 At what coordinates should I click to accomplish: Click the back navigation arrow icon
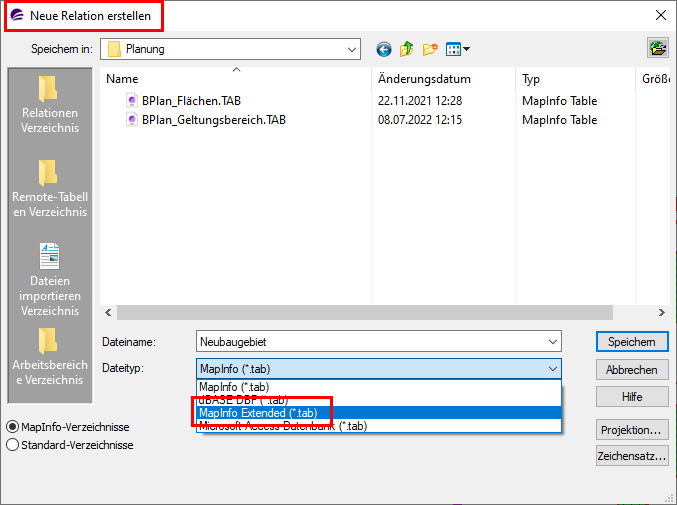click(384, 49)
